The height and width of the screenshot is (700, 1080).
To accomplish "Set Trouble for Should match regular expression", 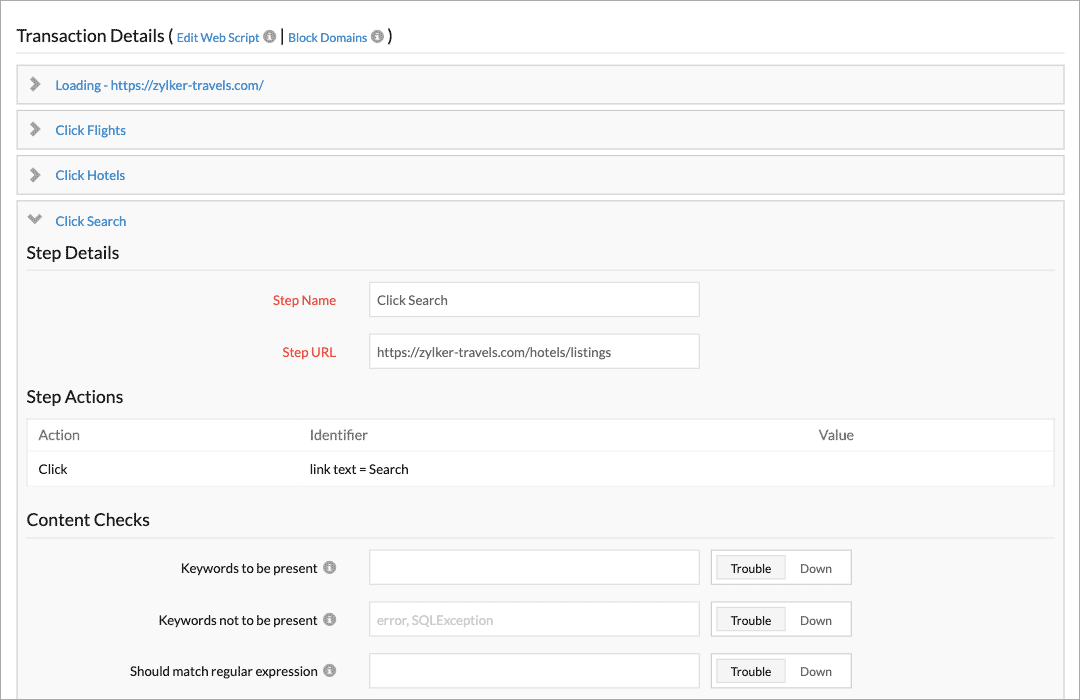I will [749, 670].
